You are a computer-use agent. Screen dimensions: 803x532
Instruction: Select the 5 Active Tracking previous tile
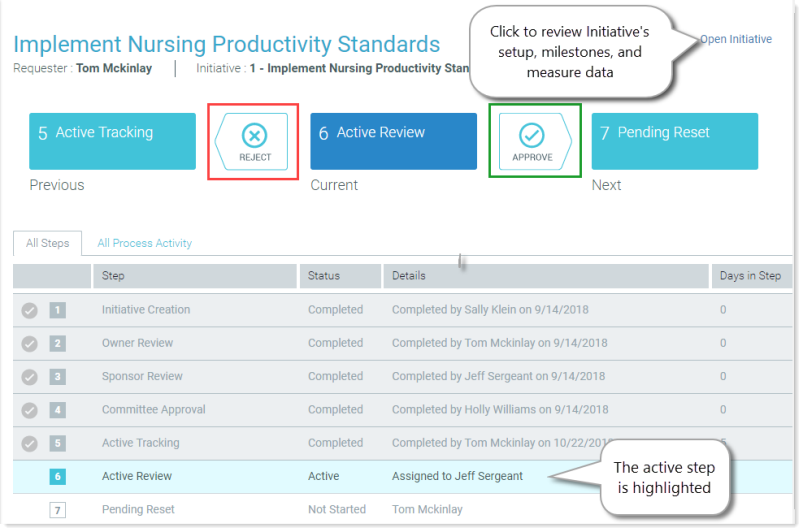[112, 141]
